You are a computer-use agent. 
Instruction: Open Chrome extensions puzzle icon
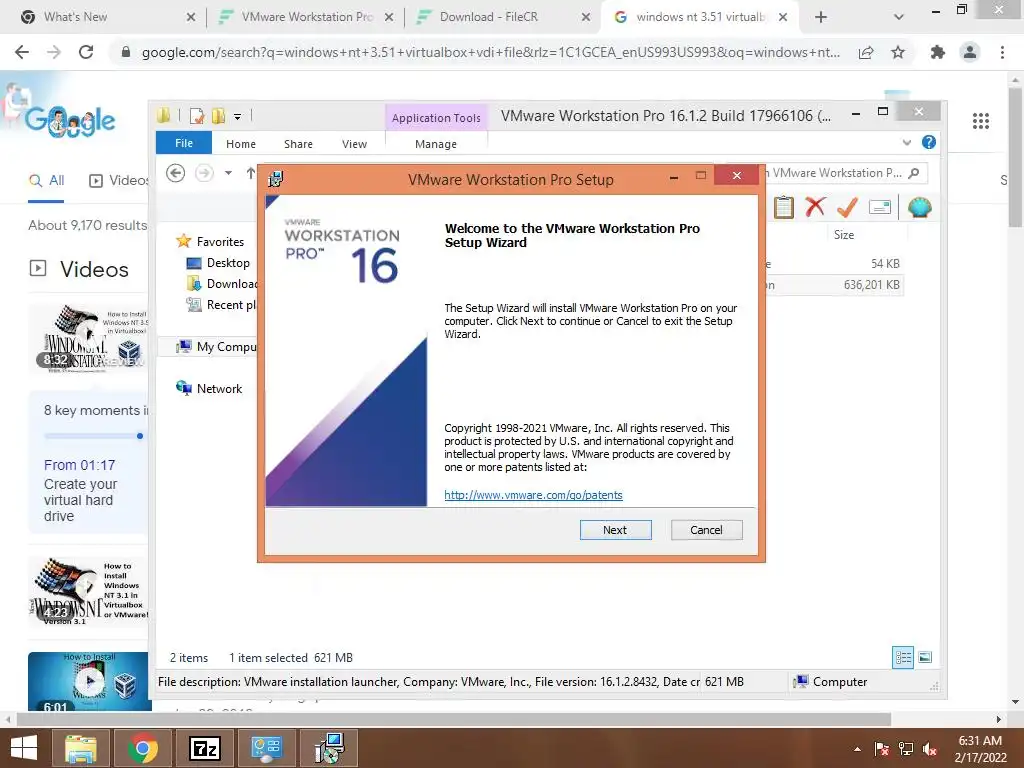pos(938,52)
